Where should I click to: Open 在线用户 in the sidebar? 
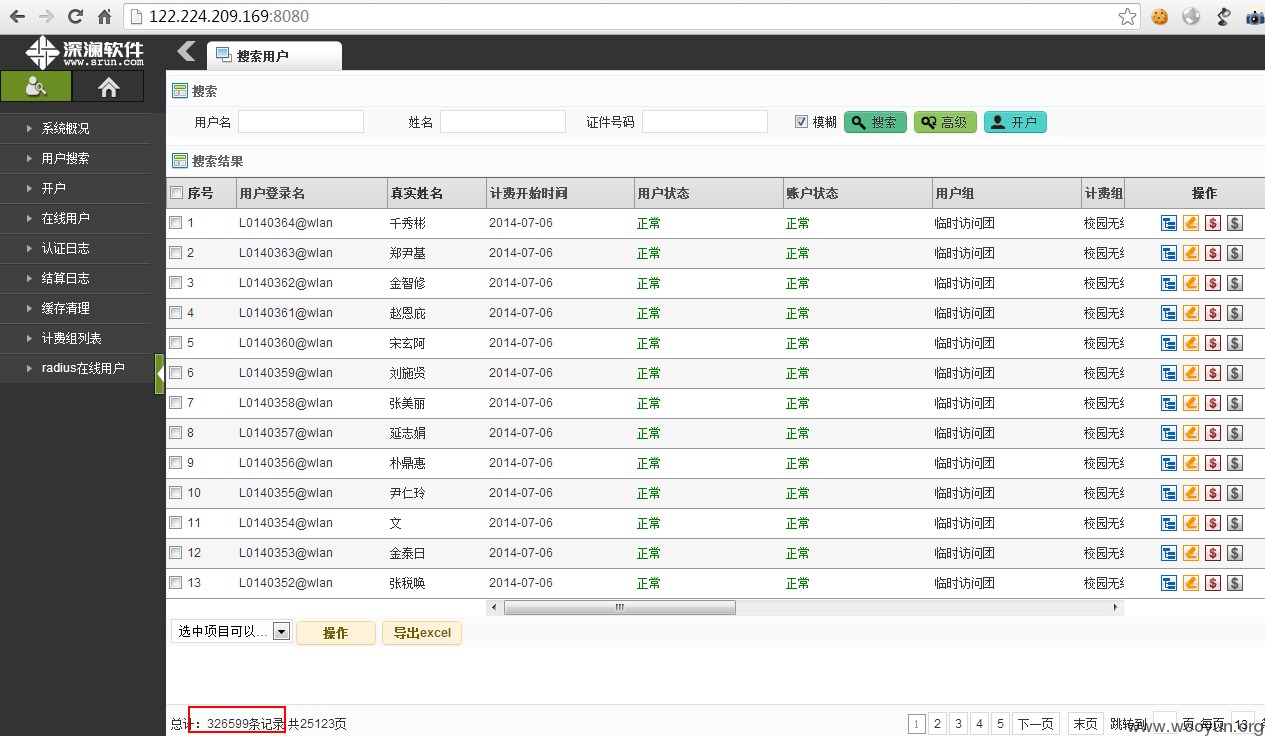pyautogui.click(x=75, y=218)
